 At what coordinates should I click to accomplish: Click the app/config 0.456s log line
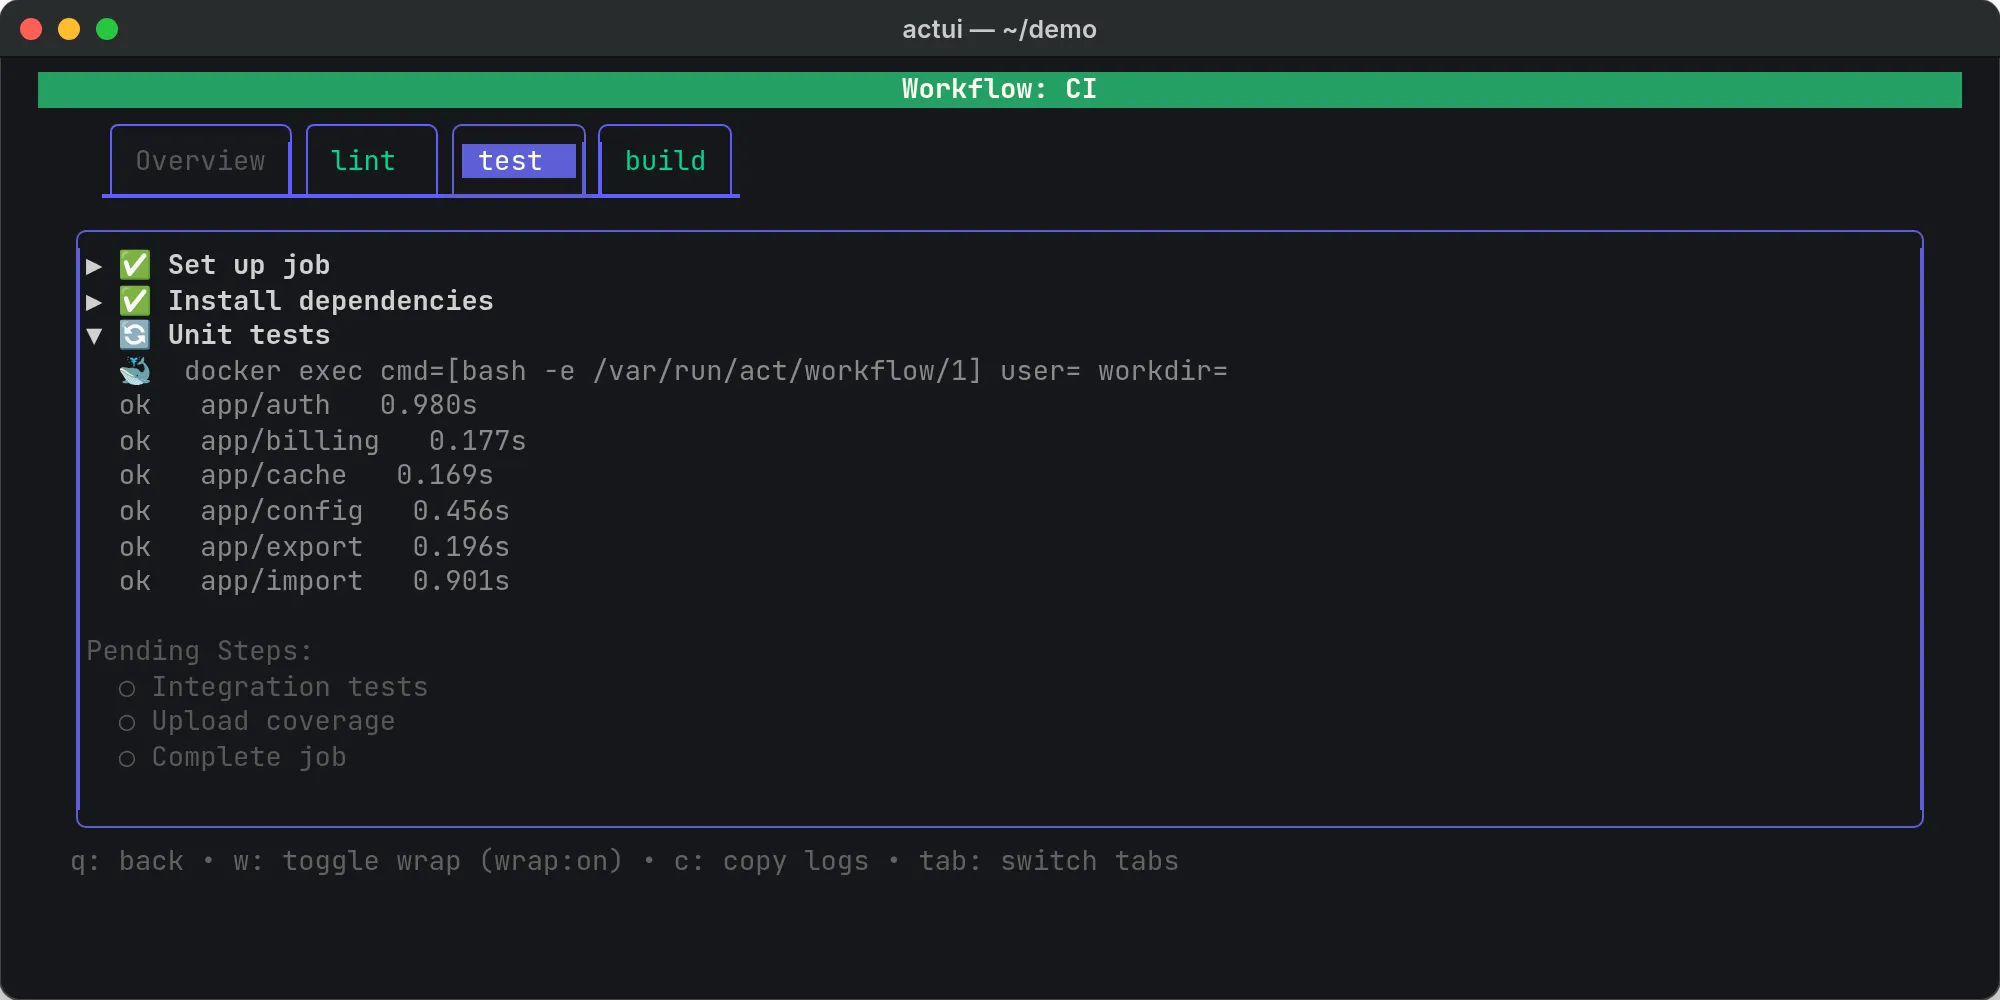pos(315,511)
